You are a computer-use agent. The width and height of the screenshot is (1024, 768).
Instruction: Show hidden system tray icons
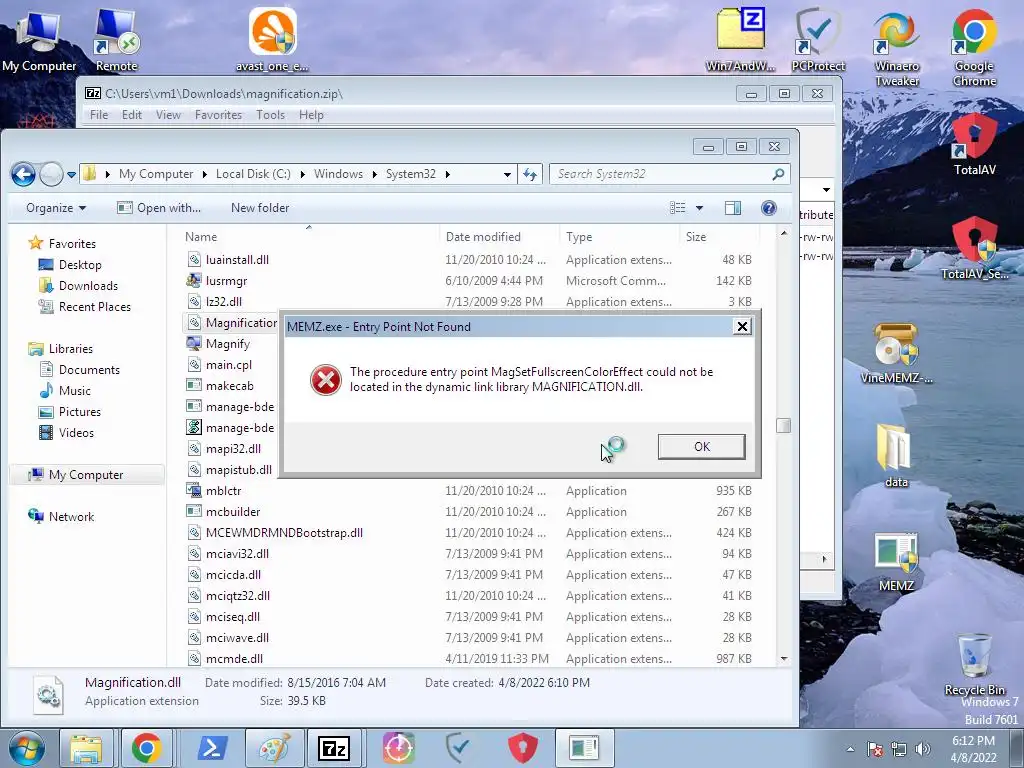[850, 749]
